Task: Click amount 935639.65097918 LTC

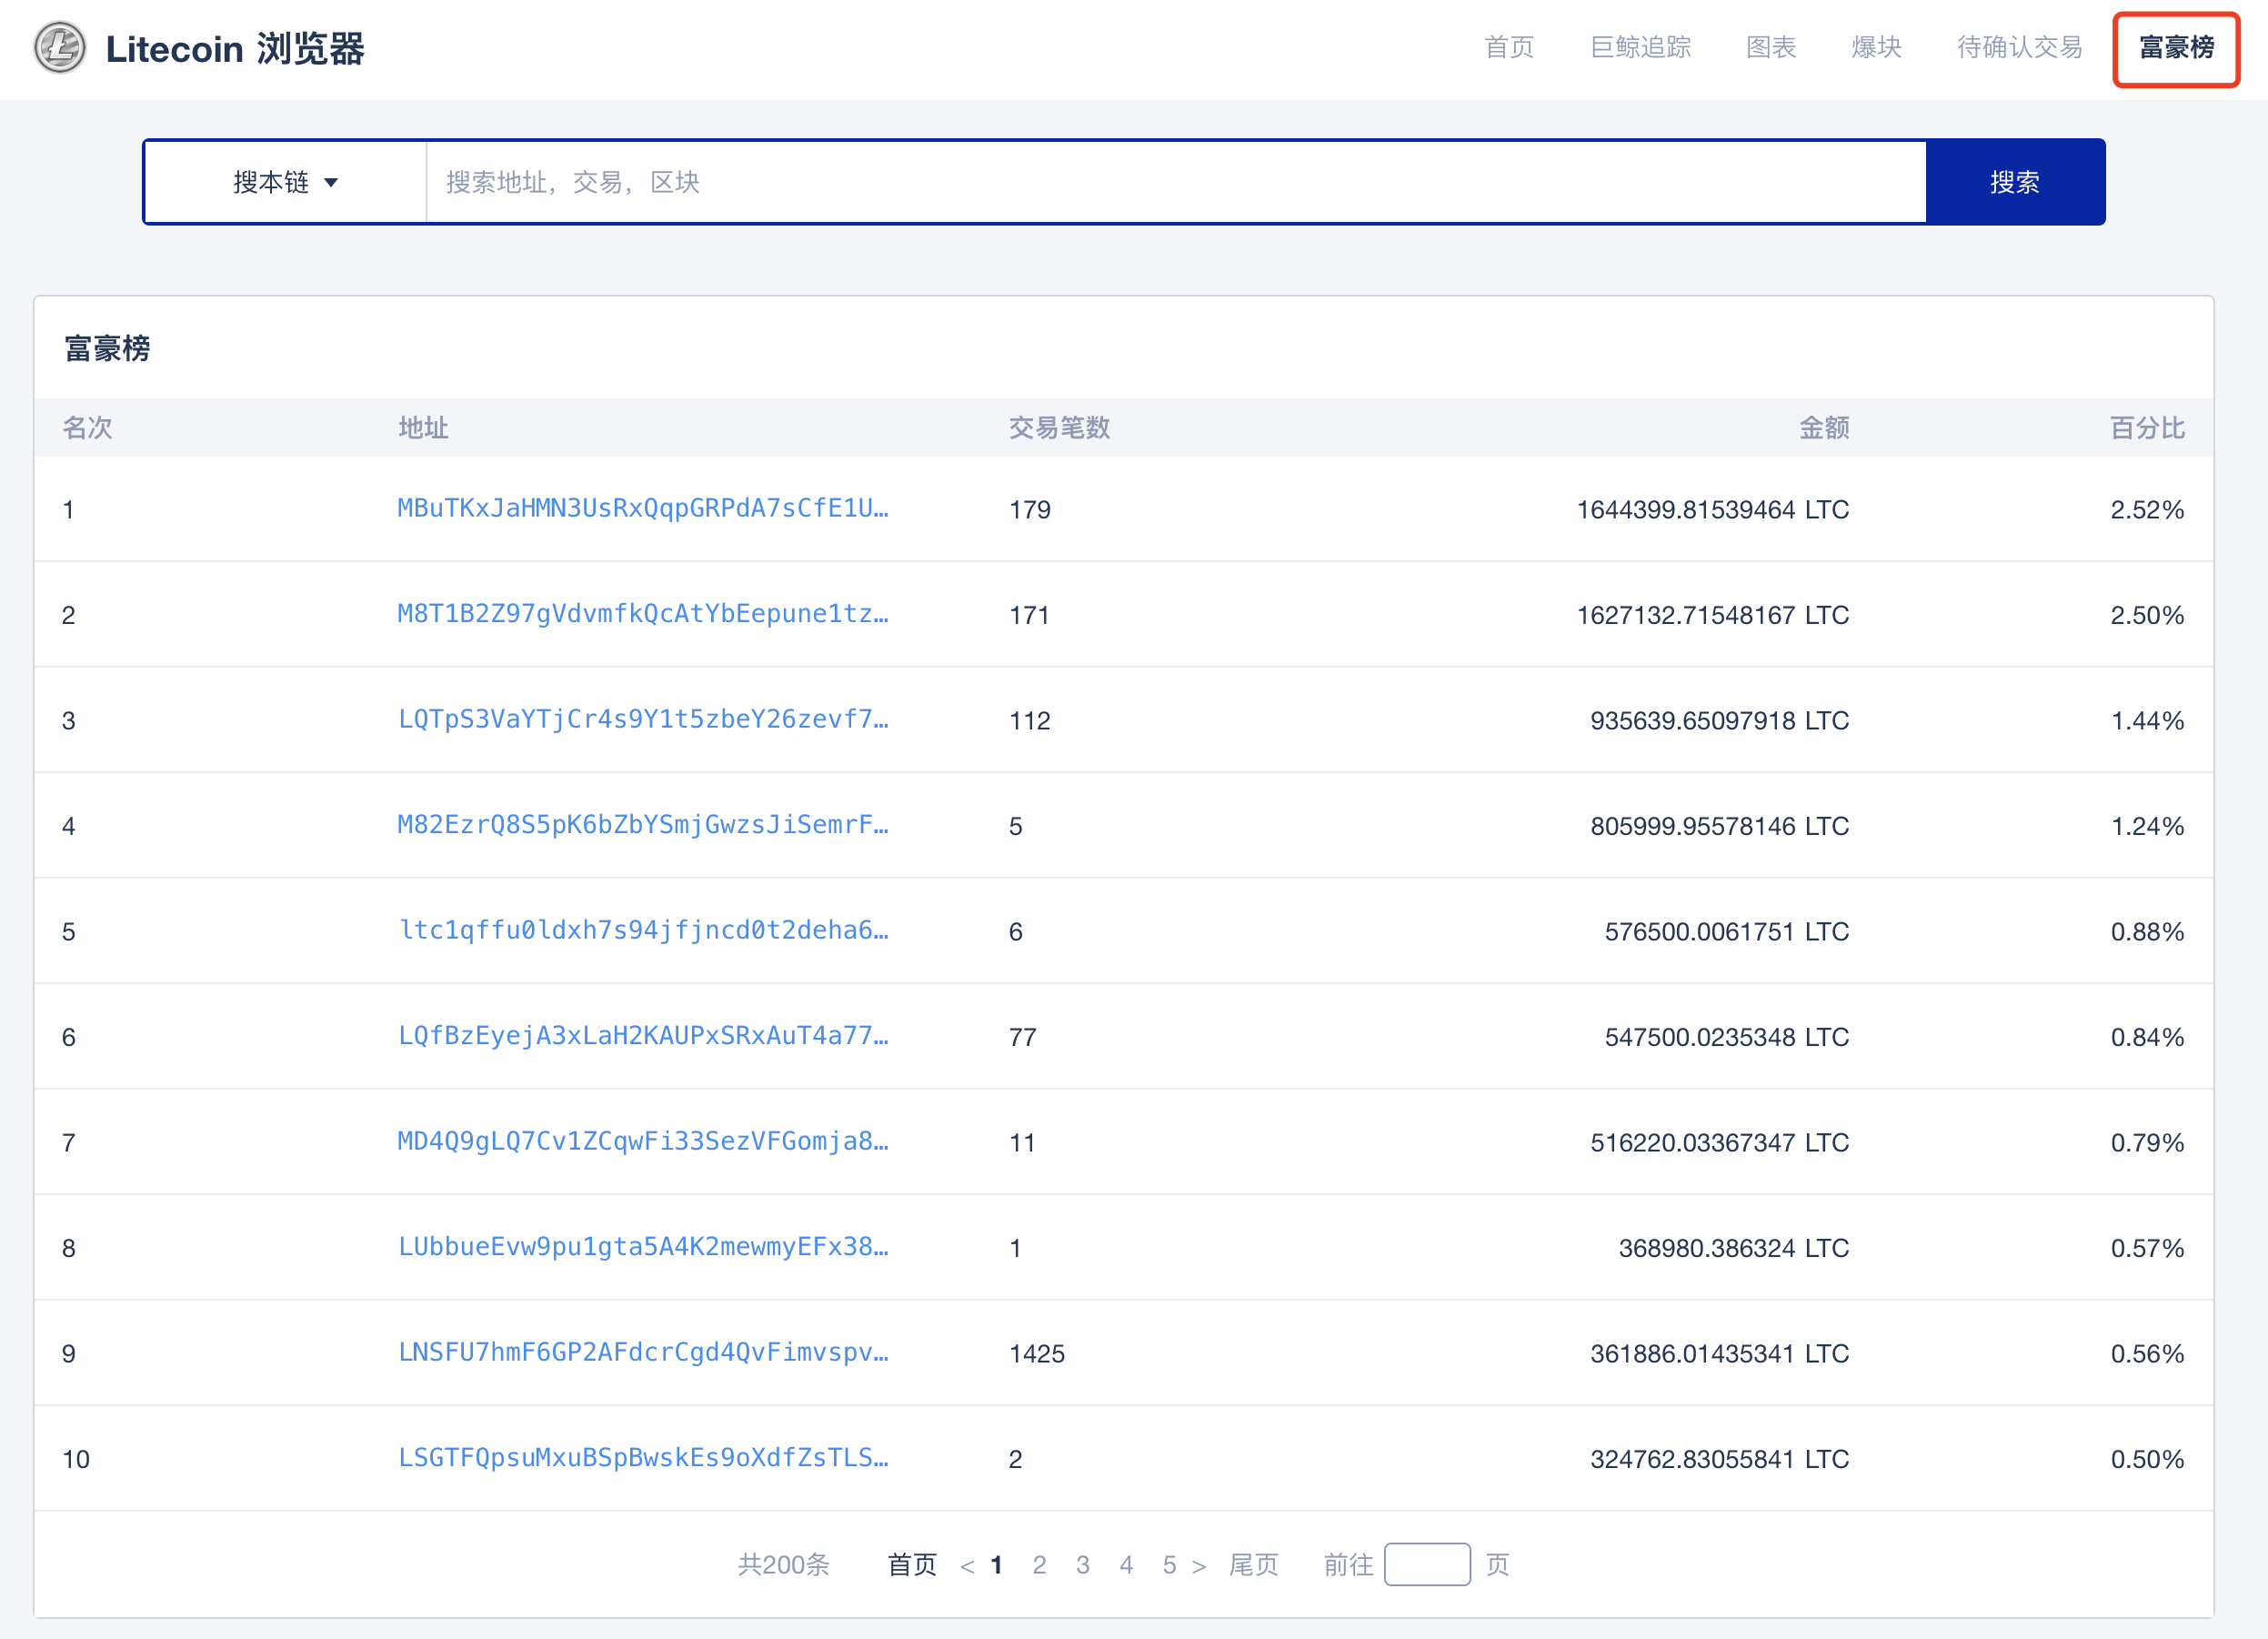Action: pyautogui.click(x=1720, y=721)
